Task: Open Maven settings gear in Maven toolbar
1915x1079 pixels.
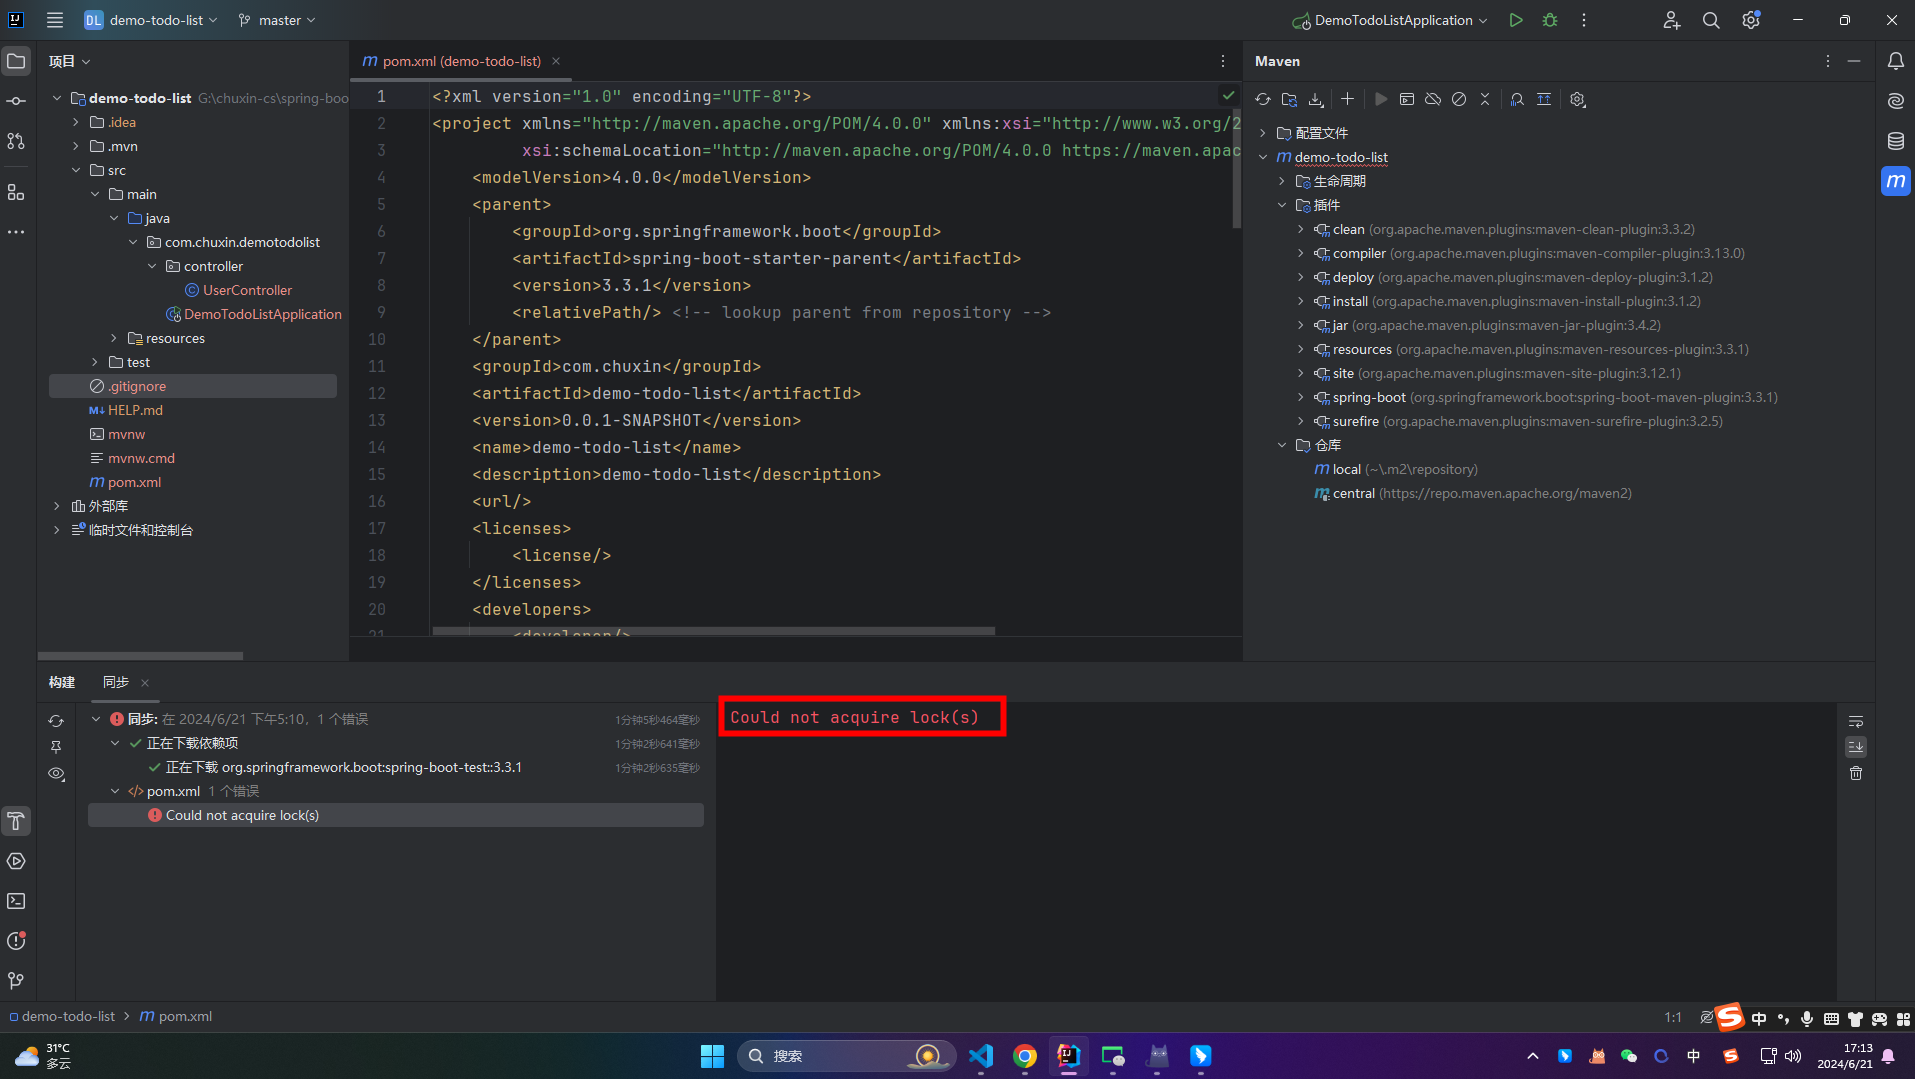Action: point(1578,99)
